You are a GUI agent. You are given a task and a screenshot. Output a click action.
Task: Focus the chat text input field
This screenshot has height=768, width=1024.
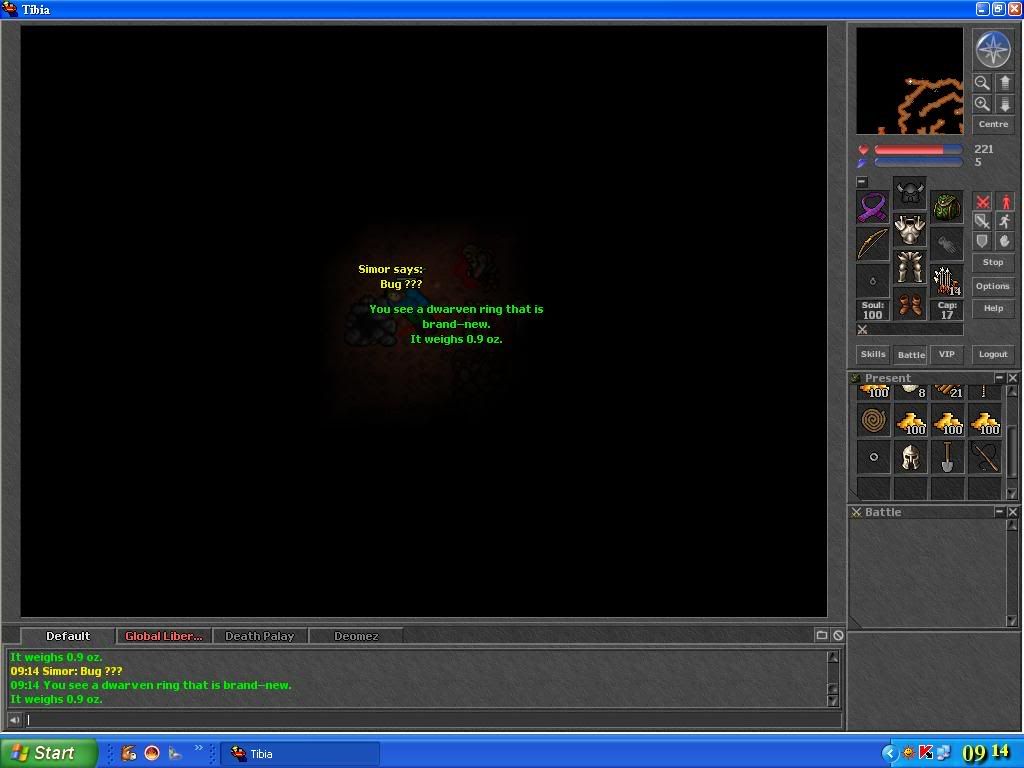coord(434,720)
